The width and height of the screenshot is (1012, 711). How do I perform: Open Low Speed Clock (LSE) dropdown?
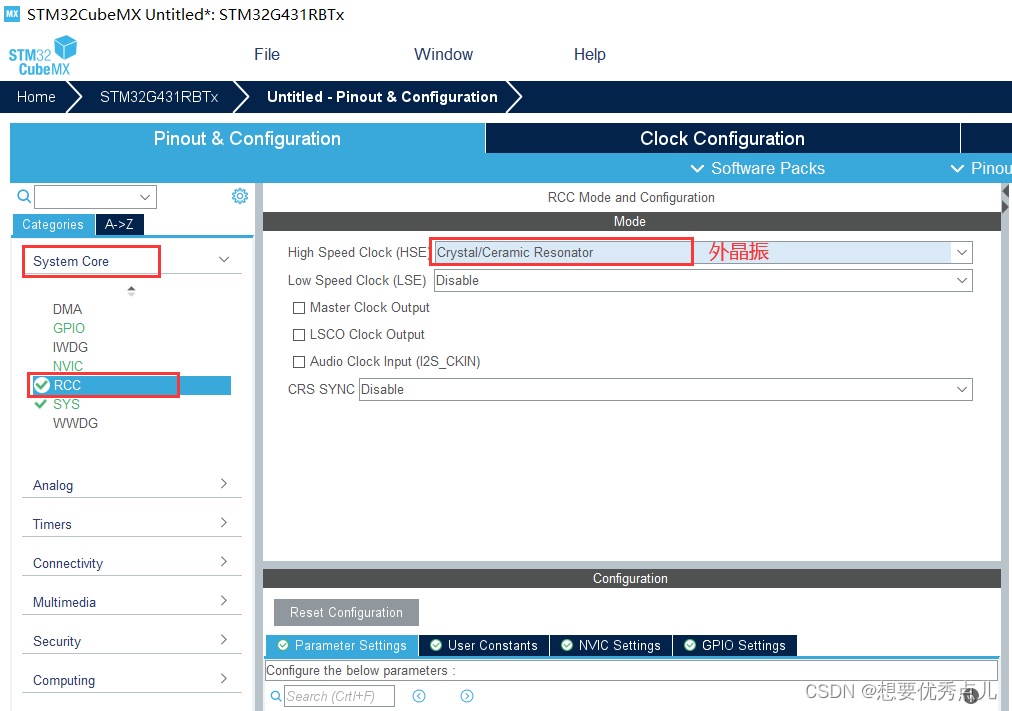[962, 280]
